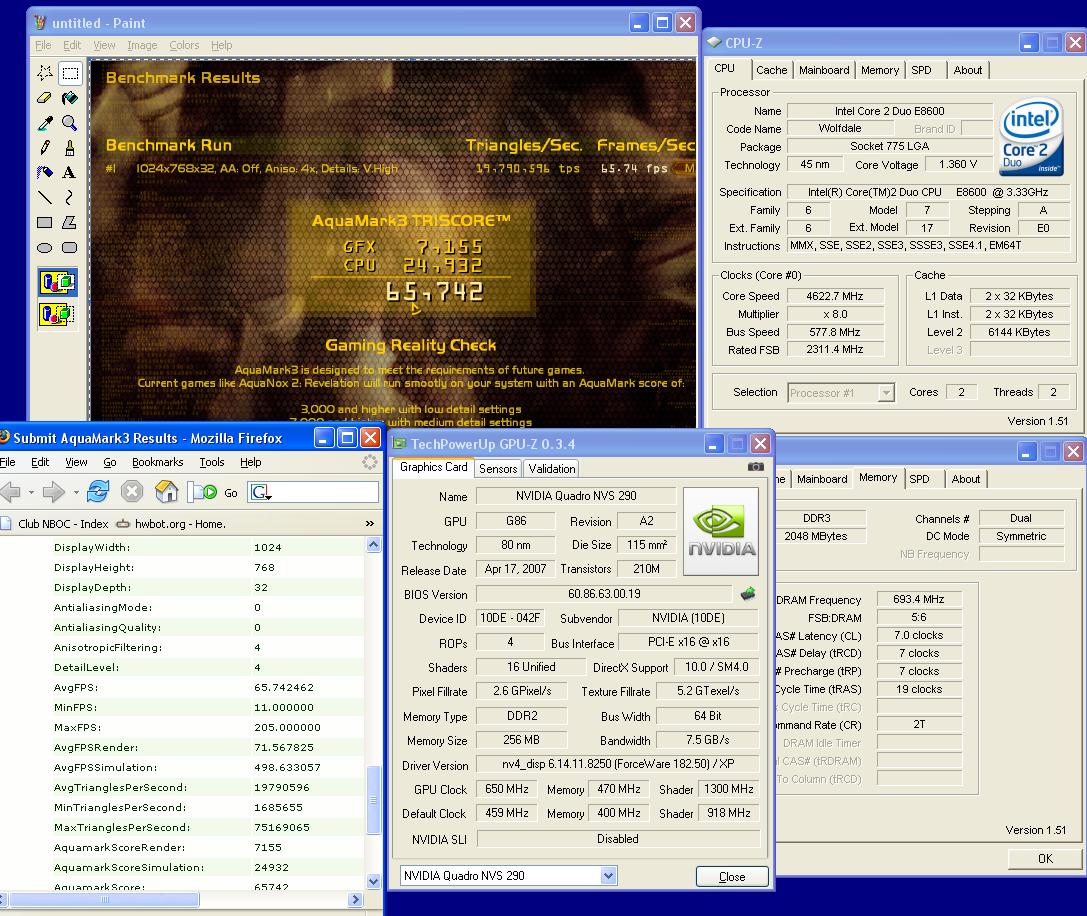Click Firefox Back arrow button
This screenshot has width=1087, height=916.
[x=10, y=492]
